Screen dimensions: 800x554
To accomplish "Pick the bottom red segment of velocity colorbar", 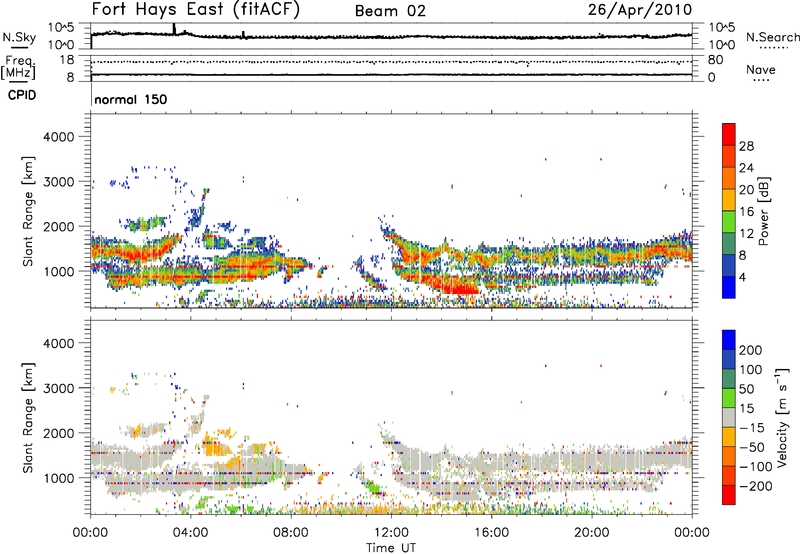I will pyautogui.click(x=729, y=495).
